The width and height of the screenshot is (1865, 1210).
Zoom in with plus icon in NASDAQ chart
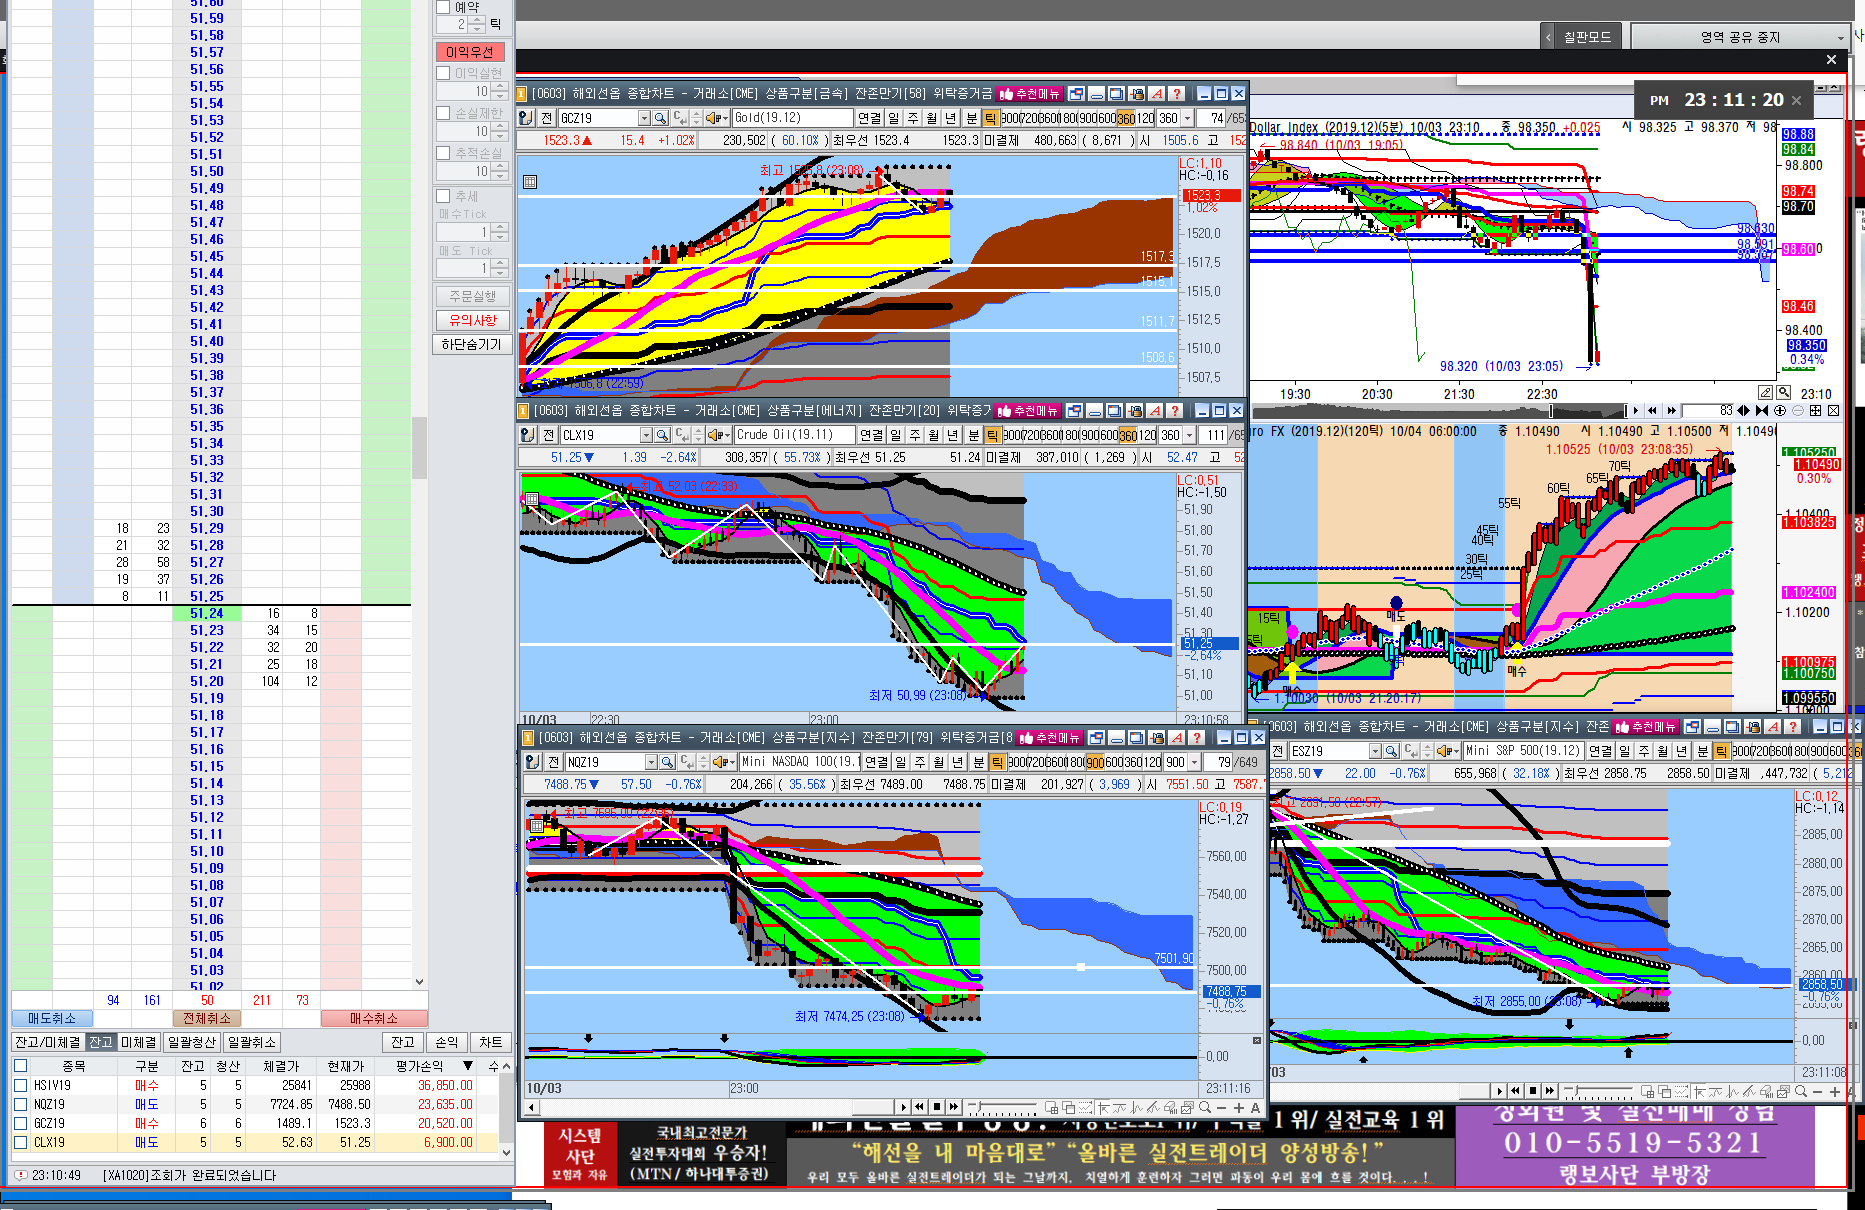point(1239,1107)
